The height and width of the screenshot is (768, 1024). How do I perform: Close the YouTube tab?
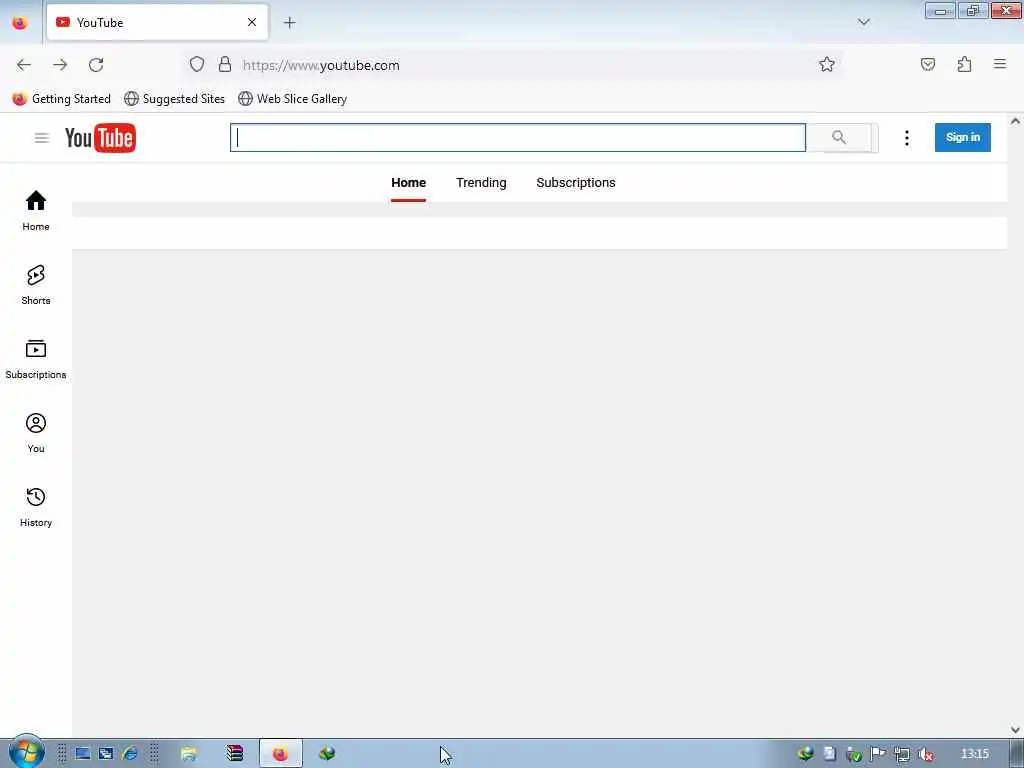coord(252,22)
